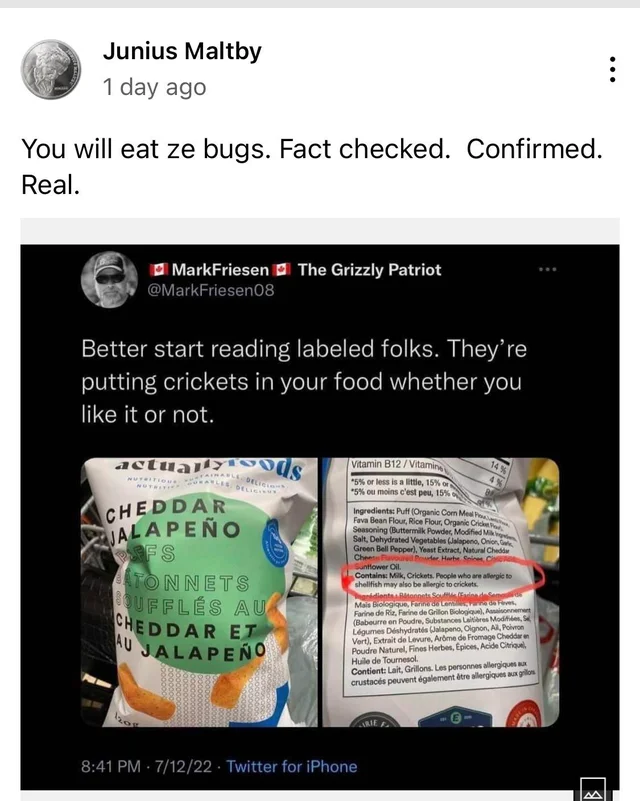Click the MarkFriesen display name
Screen dimensions: 640x801
pyautogui.click(x=220, y=270)
